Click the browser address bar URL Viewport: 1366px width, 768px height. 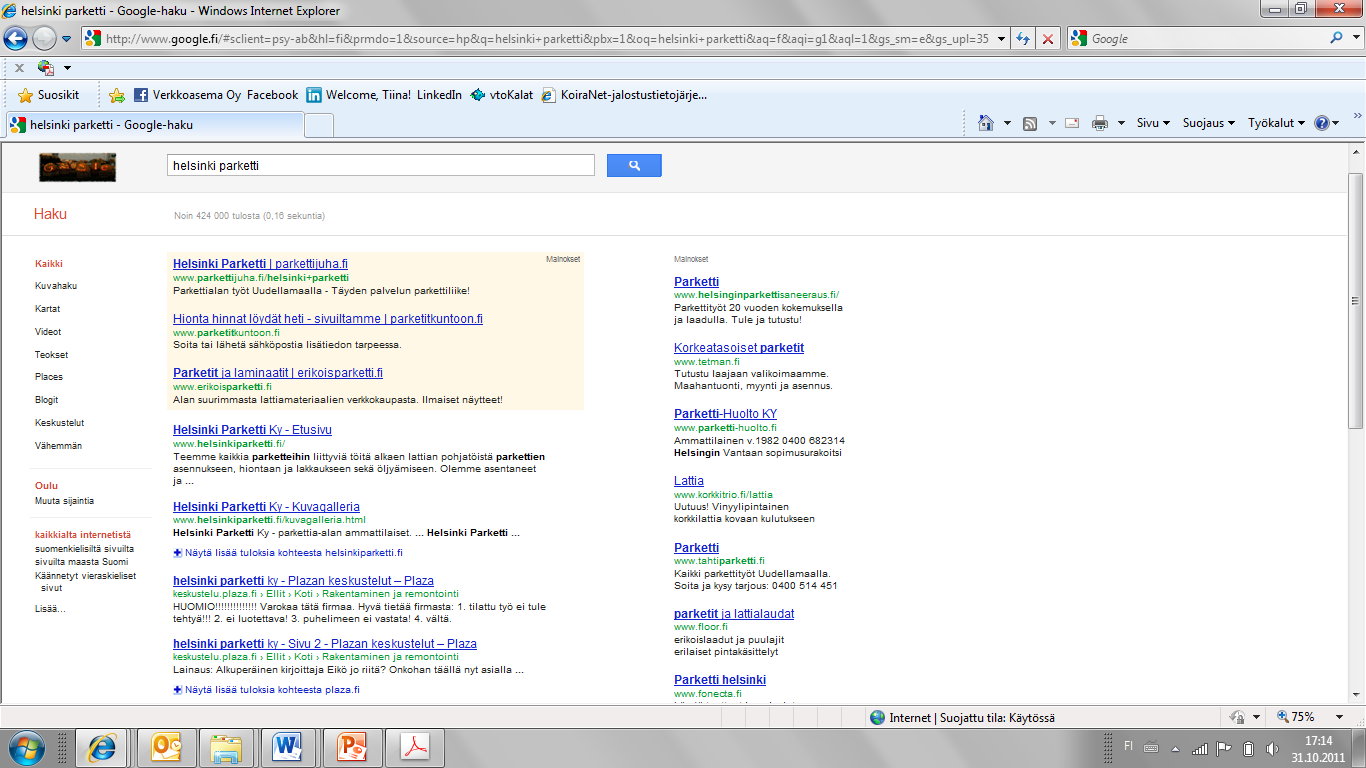coord(546,39)
